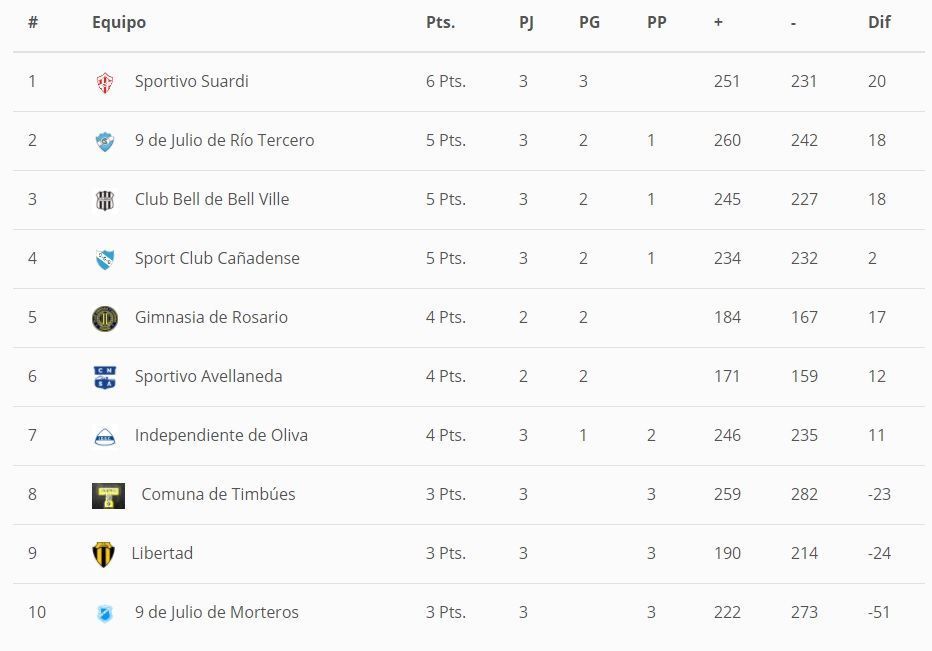The image size is (932, 651).
Task: Select the Gimnasia de Rosario team name
Action: point(211,317)
